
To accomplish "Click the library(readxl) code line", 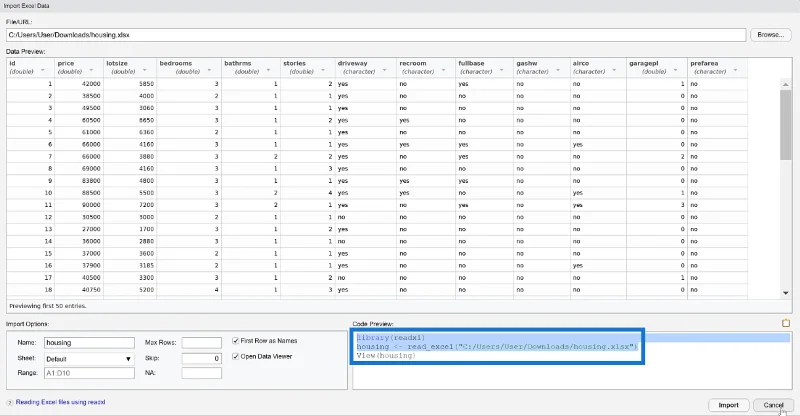I will click(391, 338).
